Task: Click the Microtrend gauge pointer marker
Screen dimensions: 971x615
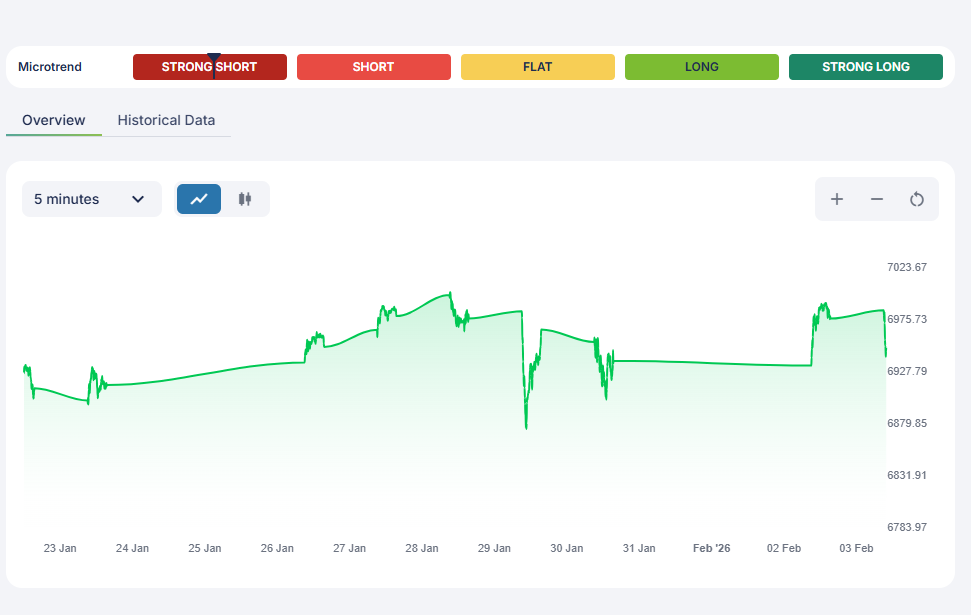Action: point(213,64)
